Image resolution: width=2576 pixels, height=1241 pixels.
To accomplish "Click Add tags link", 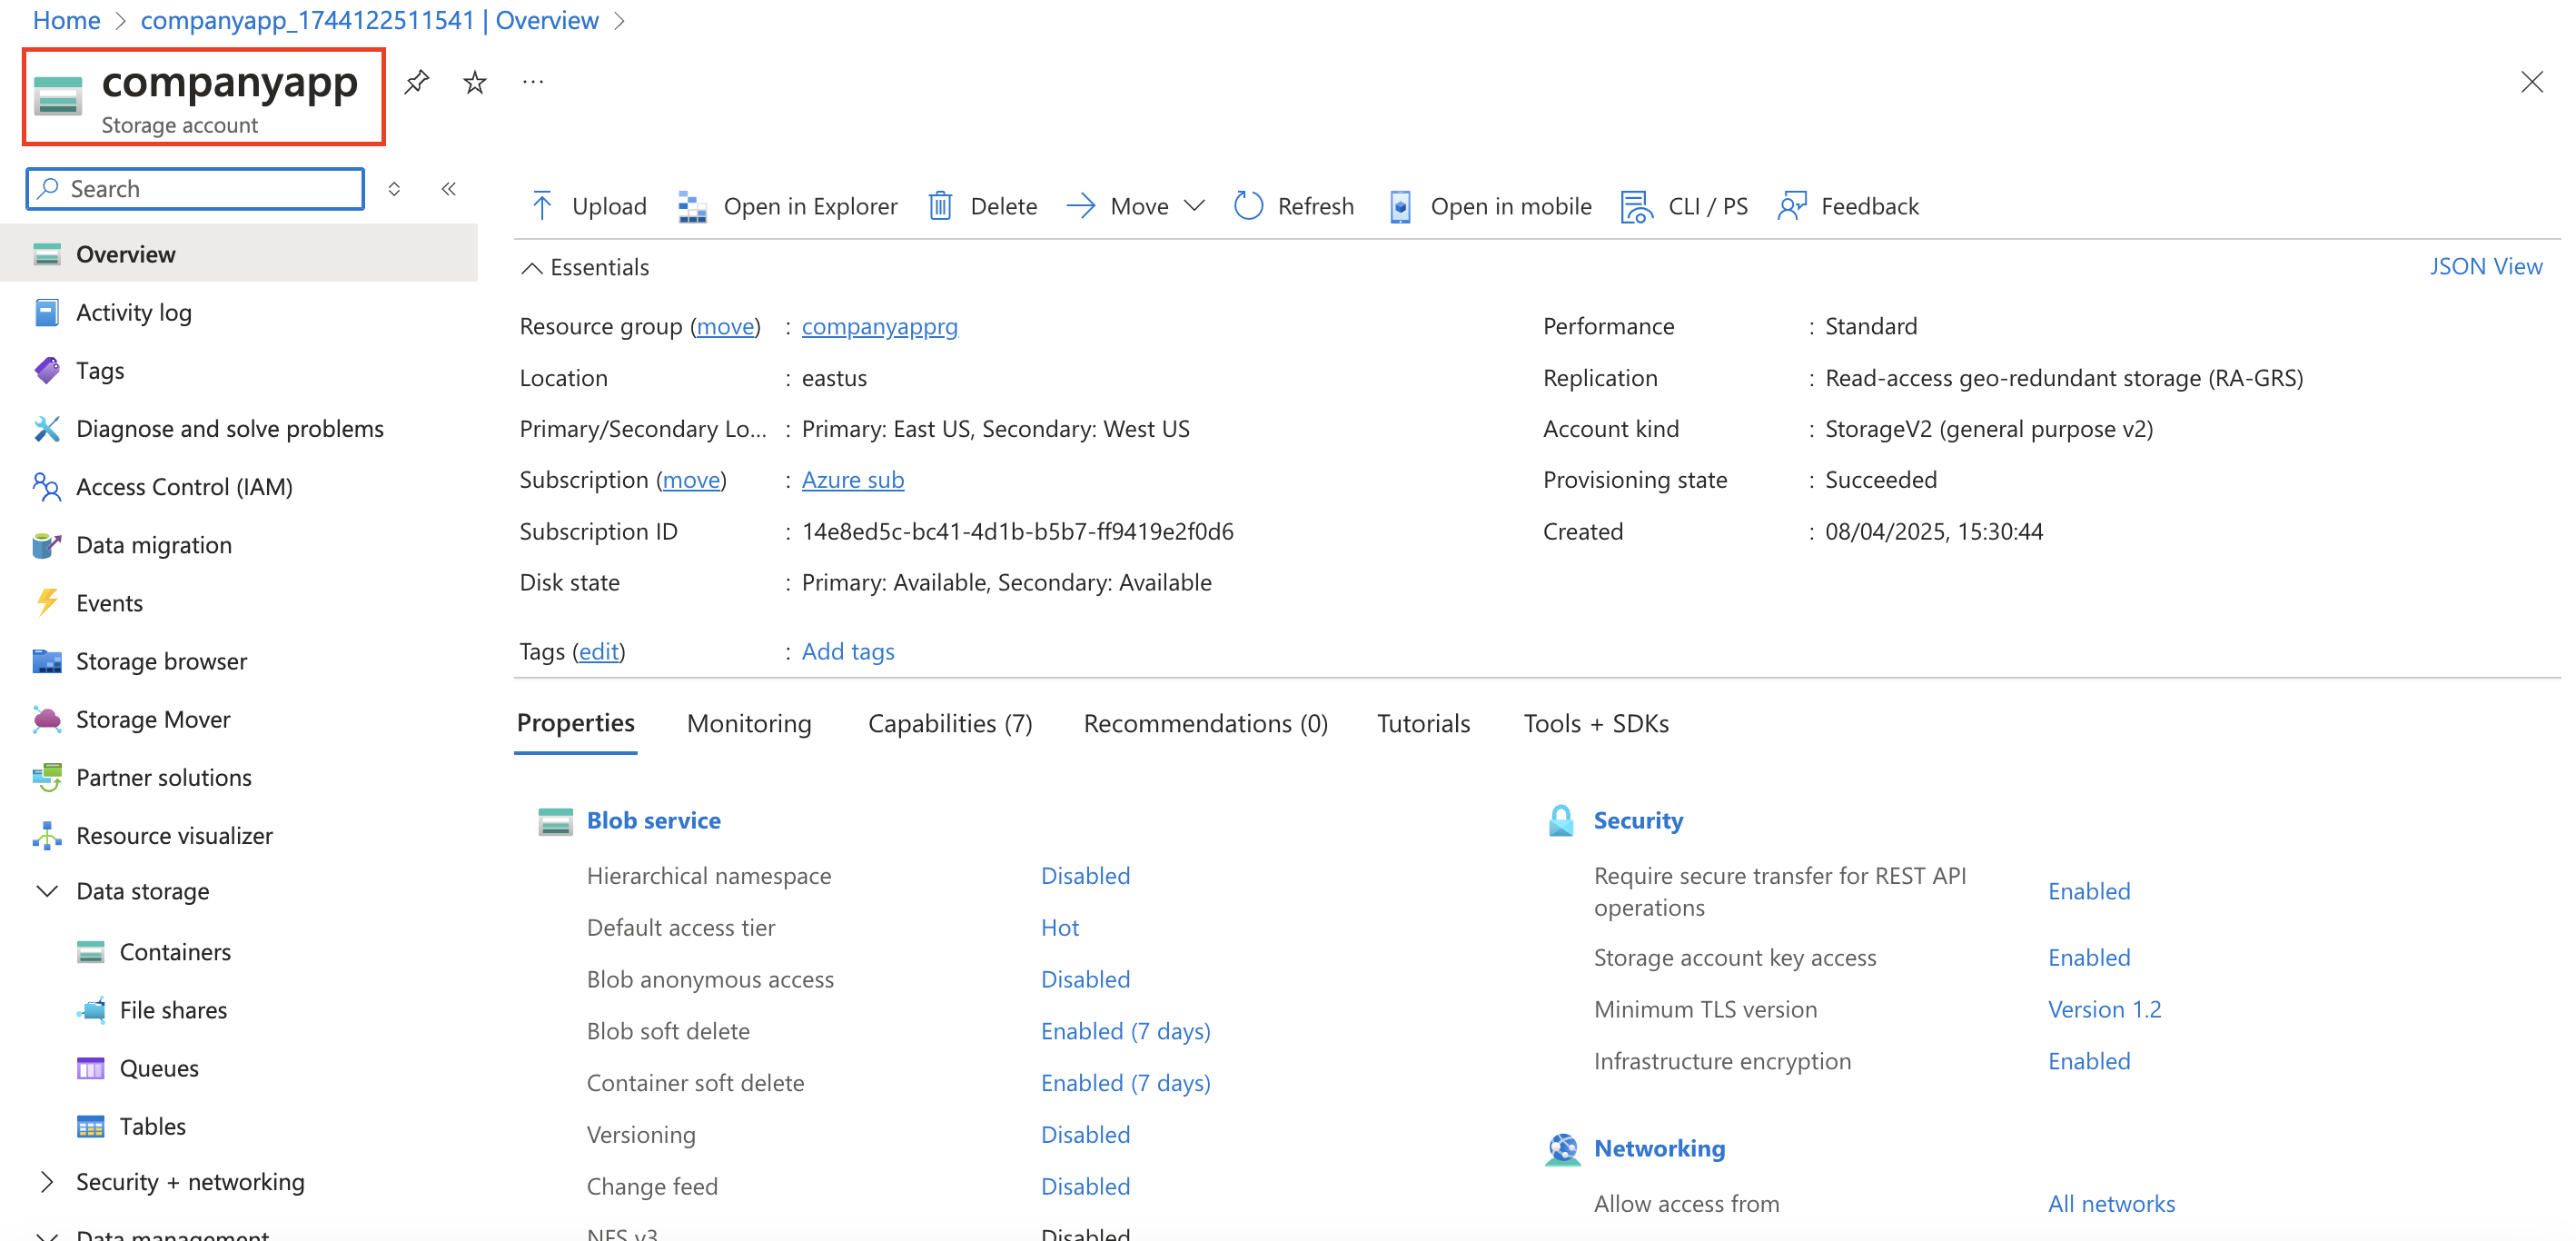I will (847, 651).
